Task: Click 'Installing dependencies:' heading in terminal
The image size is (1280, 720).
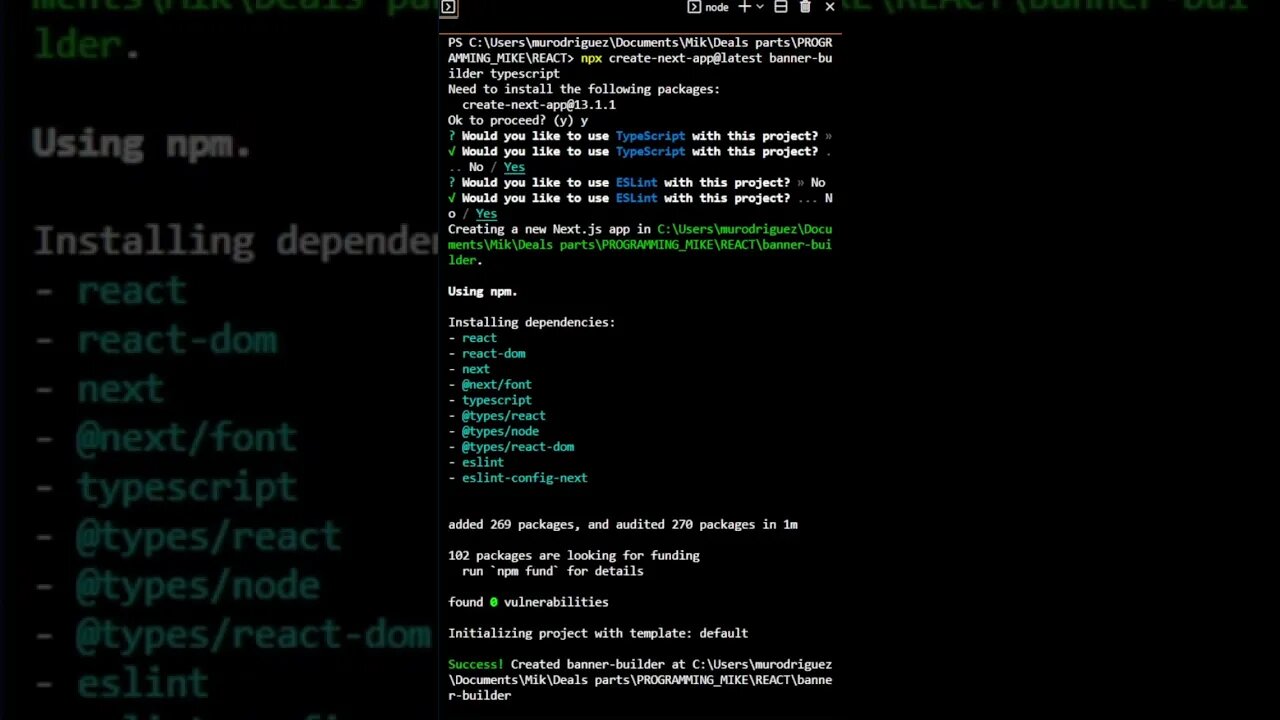Action: (532, 323)
